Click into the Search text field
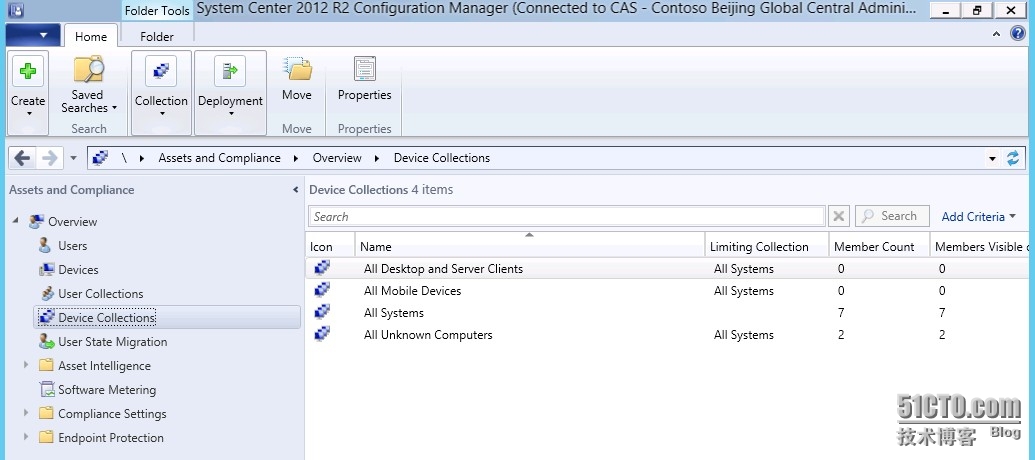 pyautogui.click(x=566, y=216)
